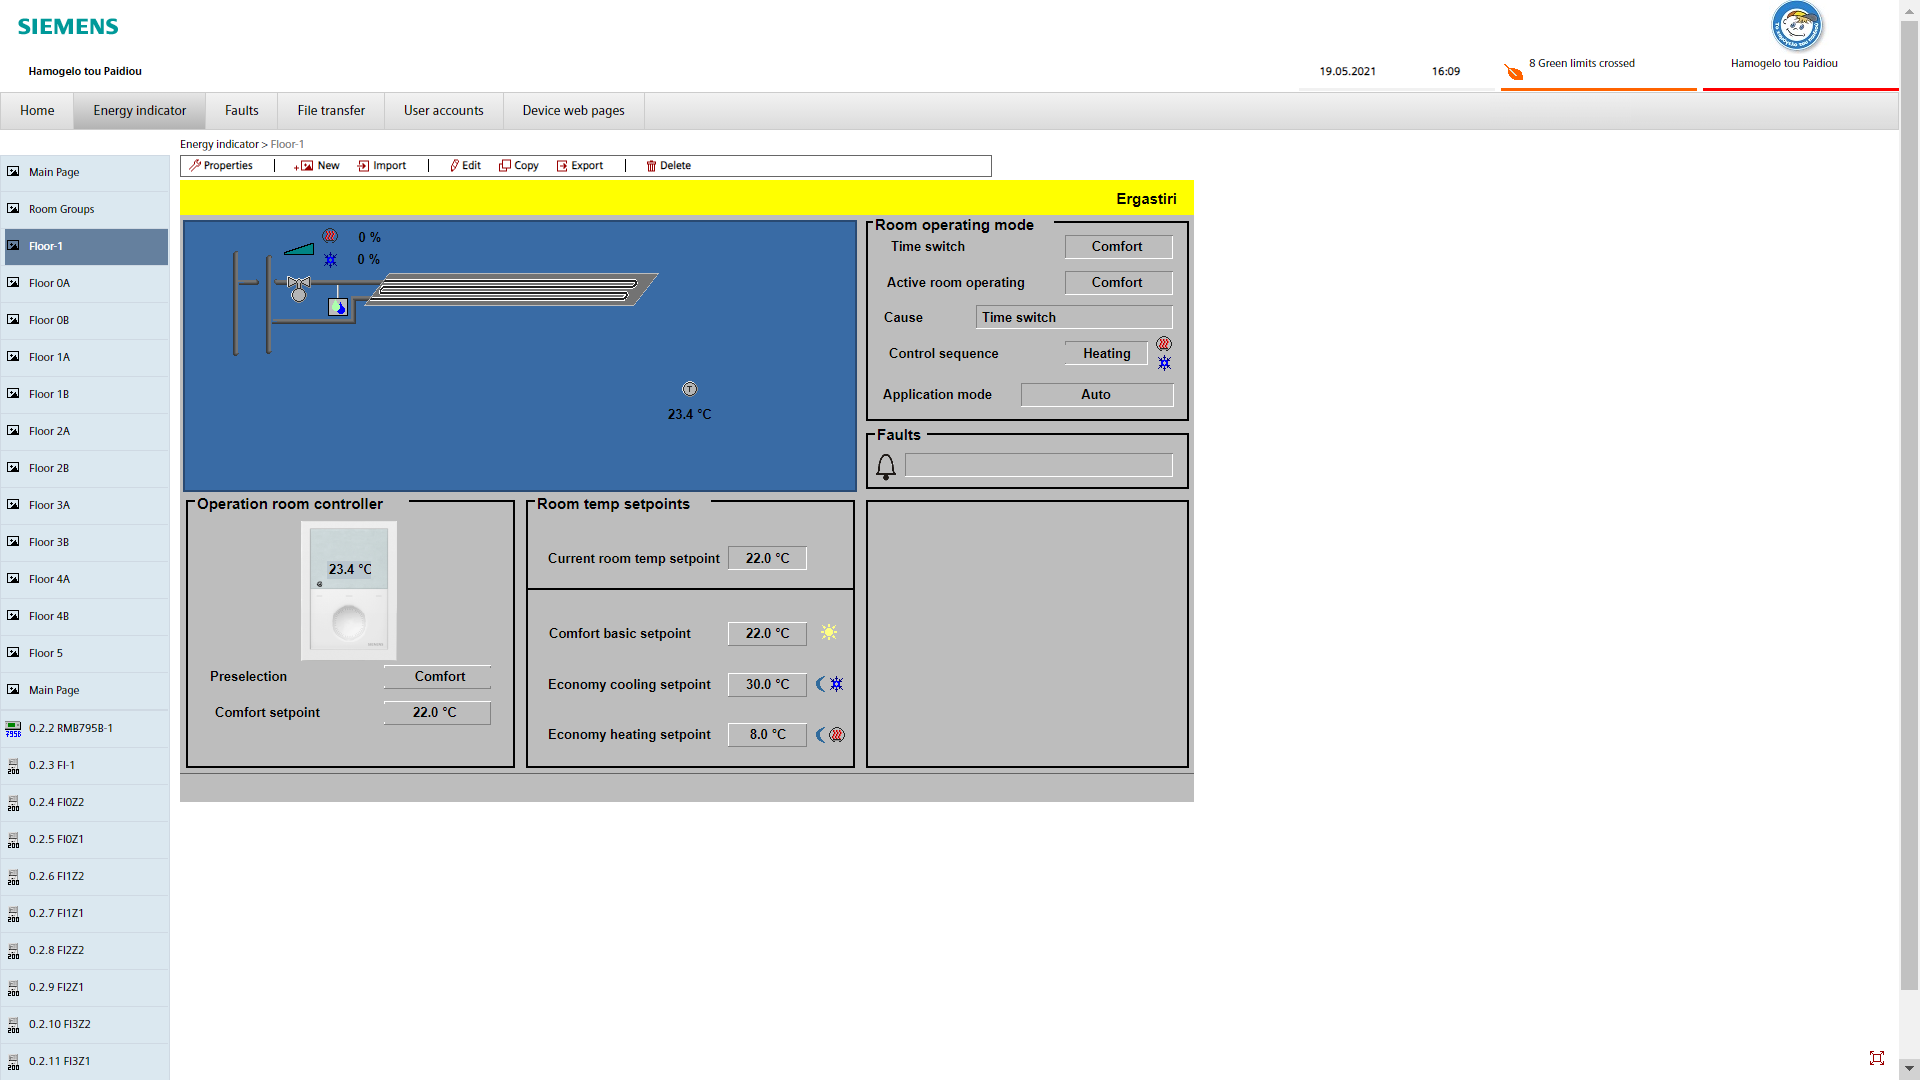The image size is (1920, 1080).
Task: Click the Hamogelo tou Paidiou logo
Action: (x=1797, y=27)
